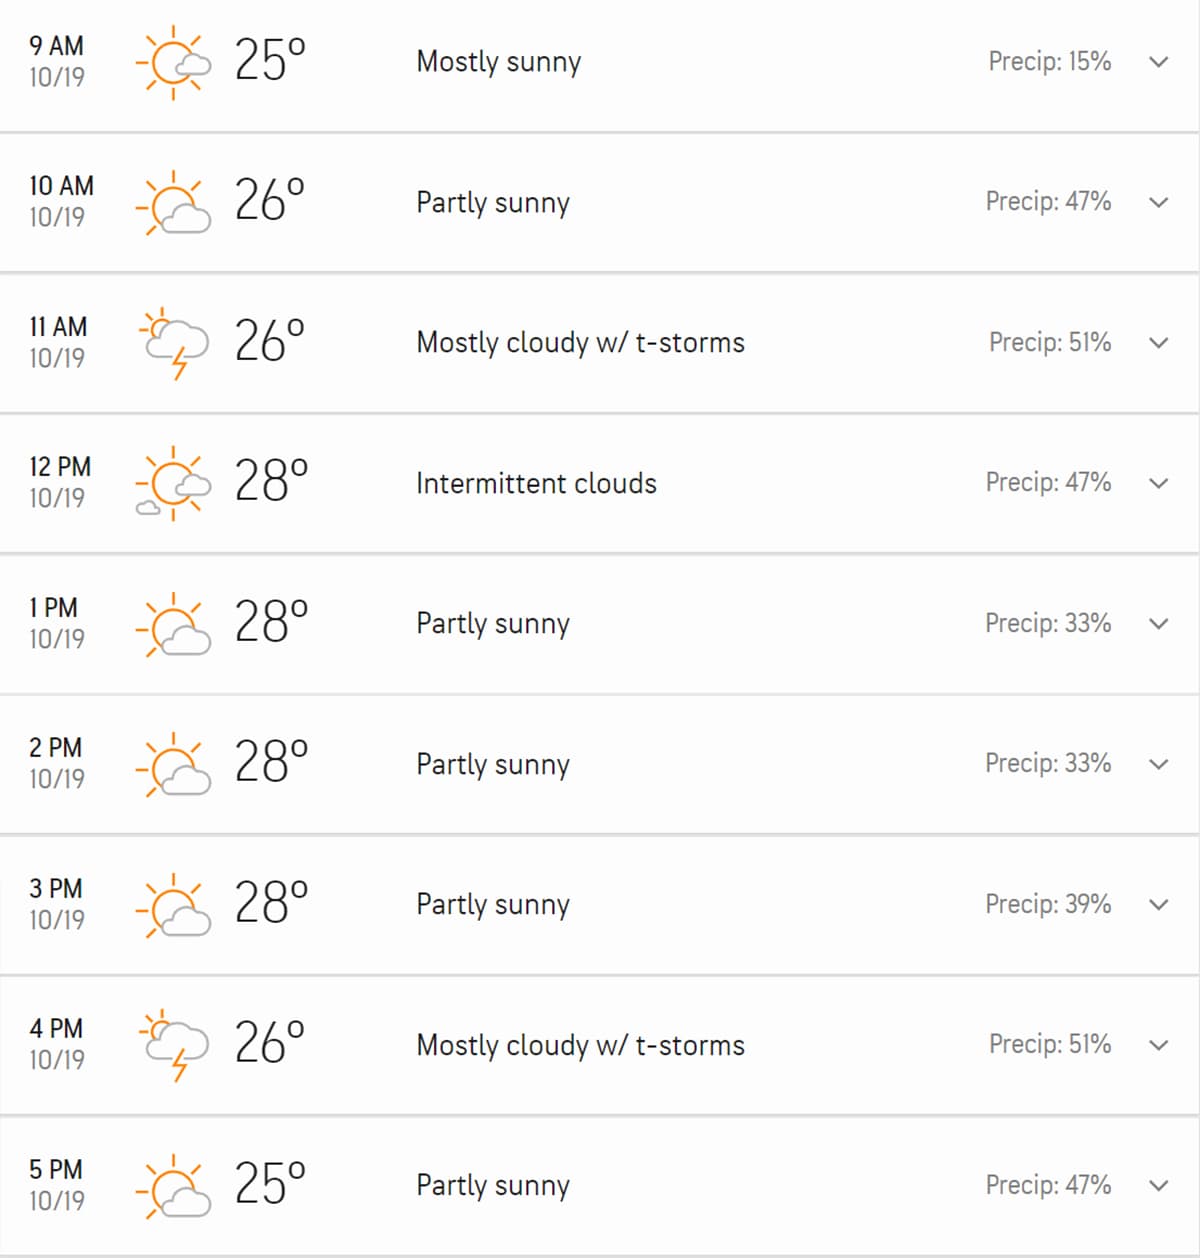1200x1258 pixels.
Task: Expand the 2 PM forecast chevron
Action: [1159, 764]
